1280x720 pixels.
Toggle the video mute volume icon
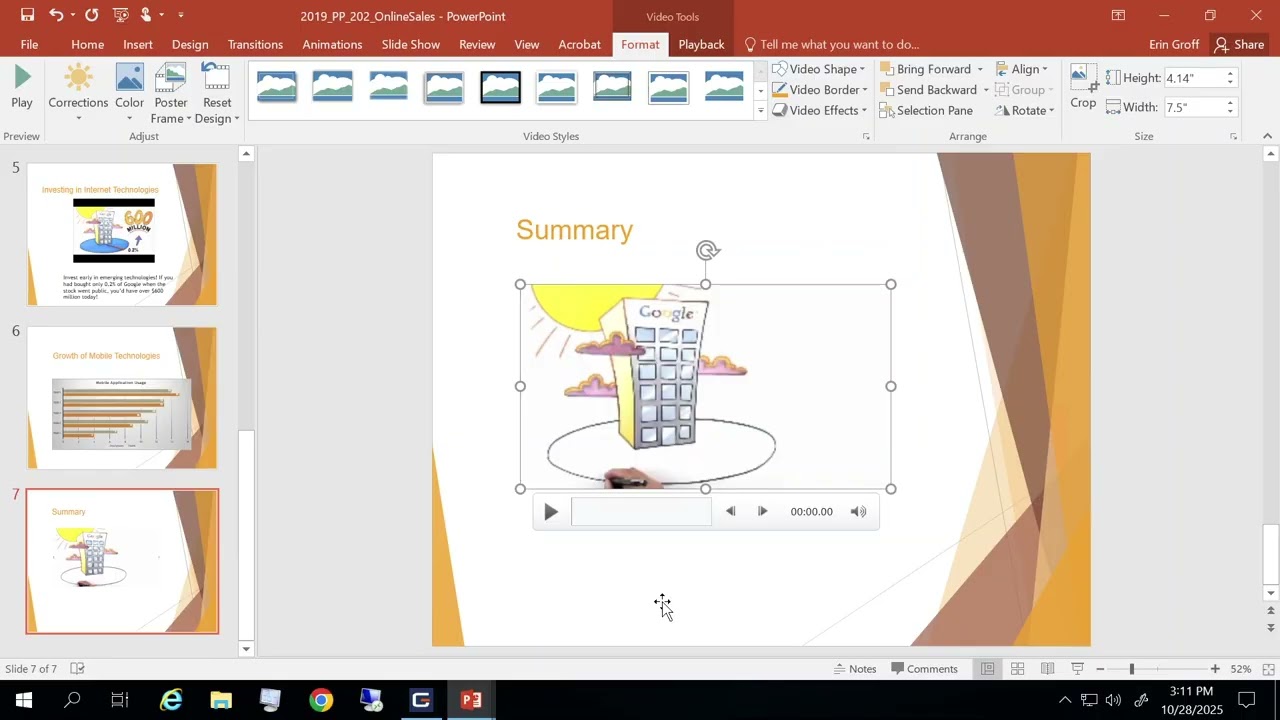(x=858, y=512)
